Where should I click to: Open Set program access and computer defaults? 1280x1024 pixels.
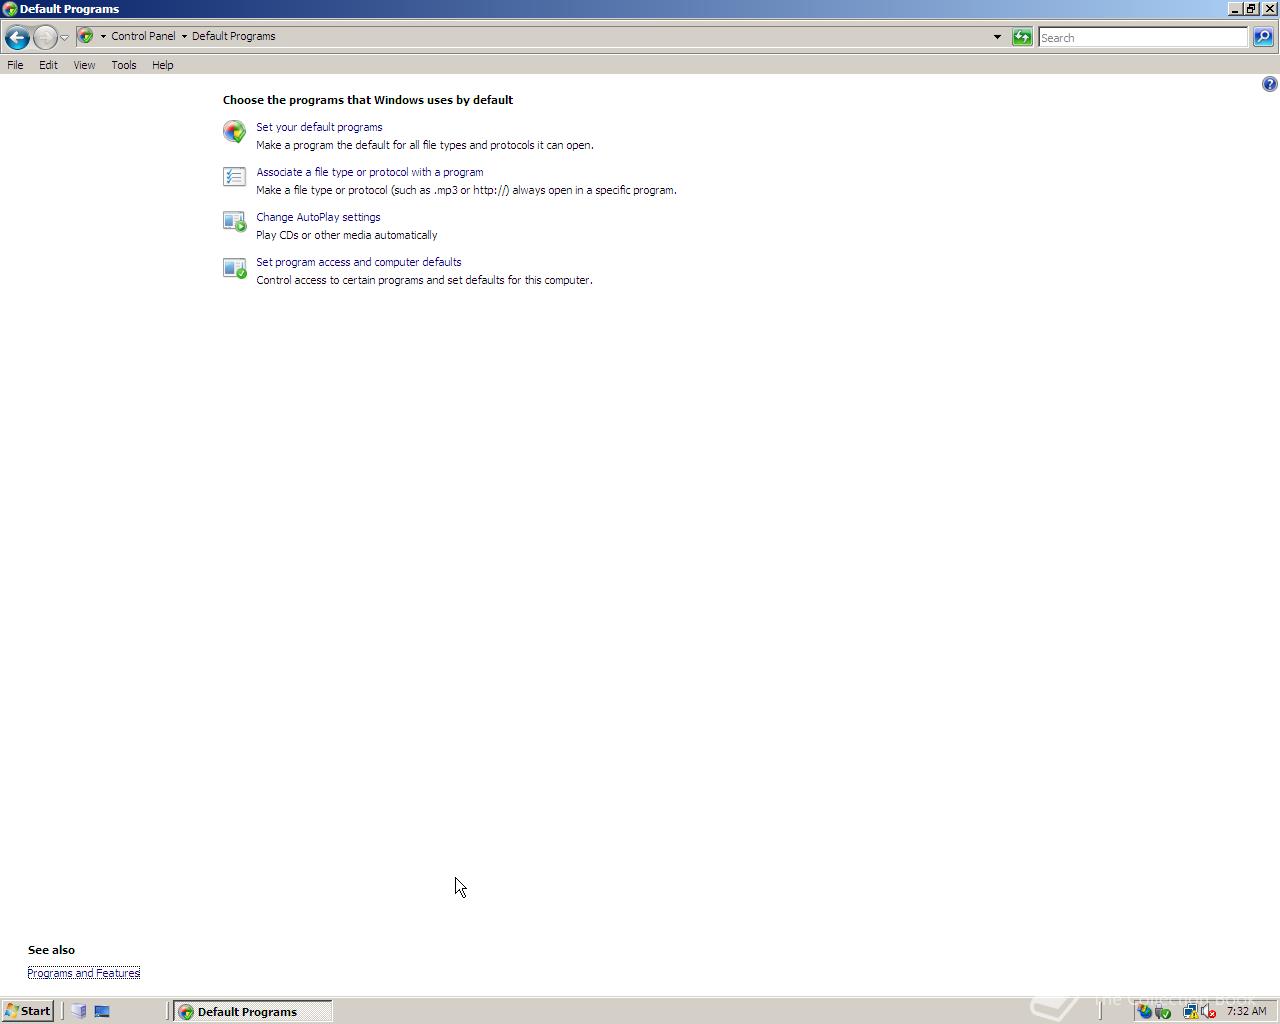359,262
